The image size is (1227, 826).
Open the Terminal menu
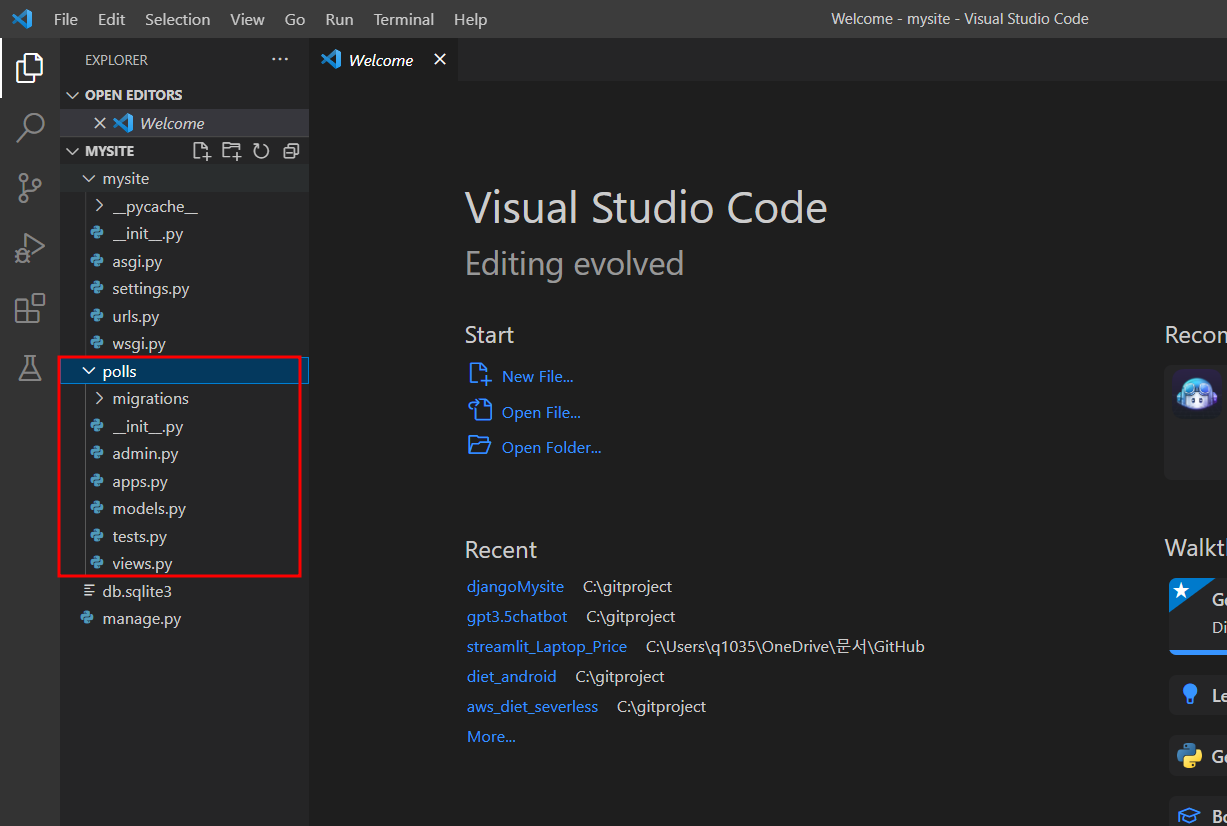click(x=405, y=19)
